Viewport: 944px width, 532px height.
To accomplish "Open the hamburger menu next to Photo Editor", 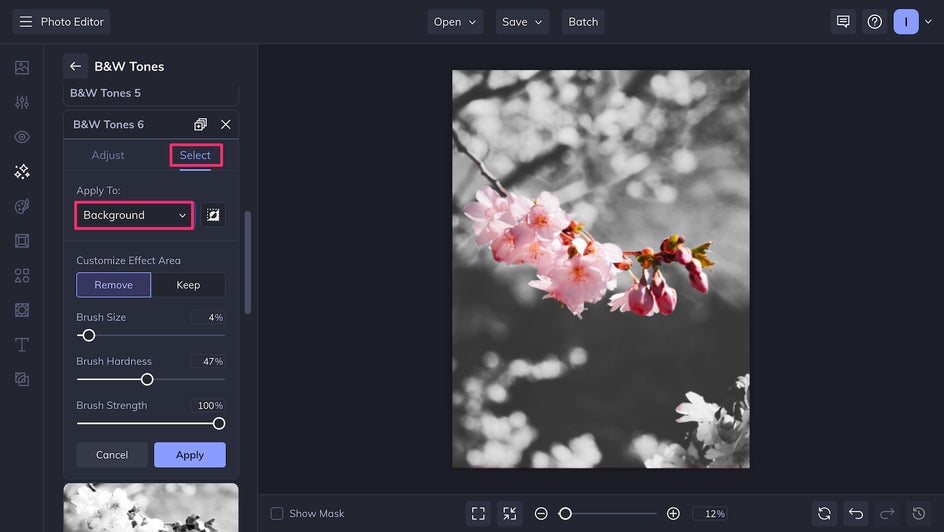I will coord(26,22).
